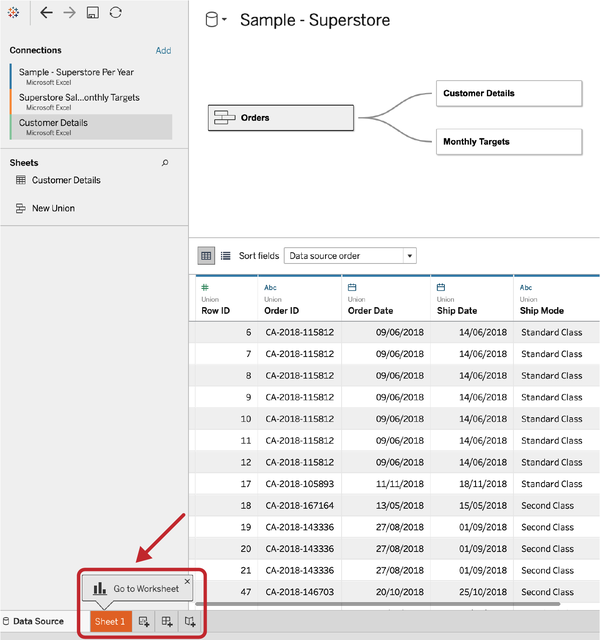600x640 pixels.
Task: Select the Customer Details connection
Action: pyautogui.click(x=90, y=126)
